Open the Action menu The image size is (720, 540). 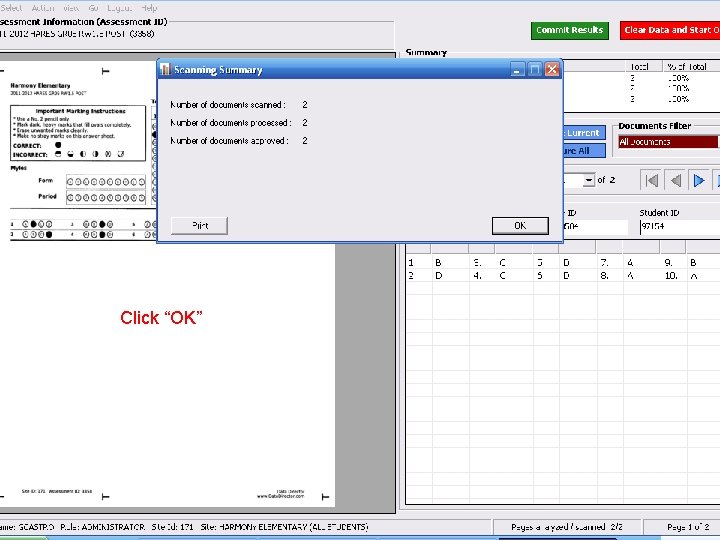point(43,8)
